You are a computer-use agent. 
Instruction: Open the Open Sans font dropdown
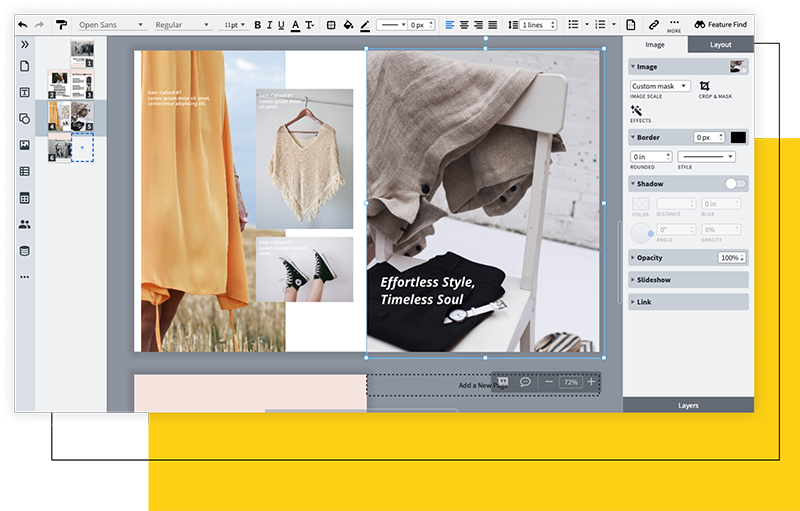(x=111, y=24)
